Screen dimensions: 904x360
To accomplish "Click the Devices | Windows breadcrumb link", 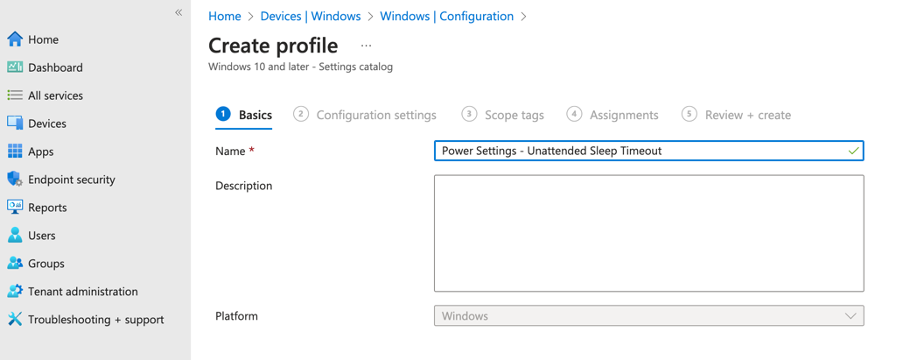I will [x=310, y=16].
